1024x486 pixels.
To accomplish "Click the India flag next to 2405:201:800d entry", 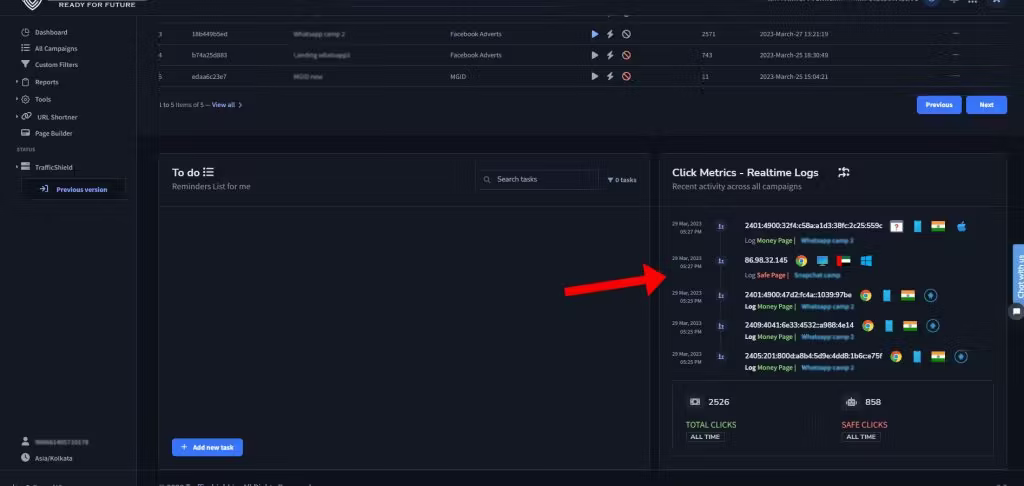I will tap(938, 356).
